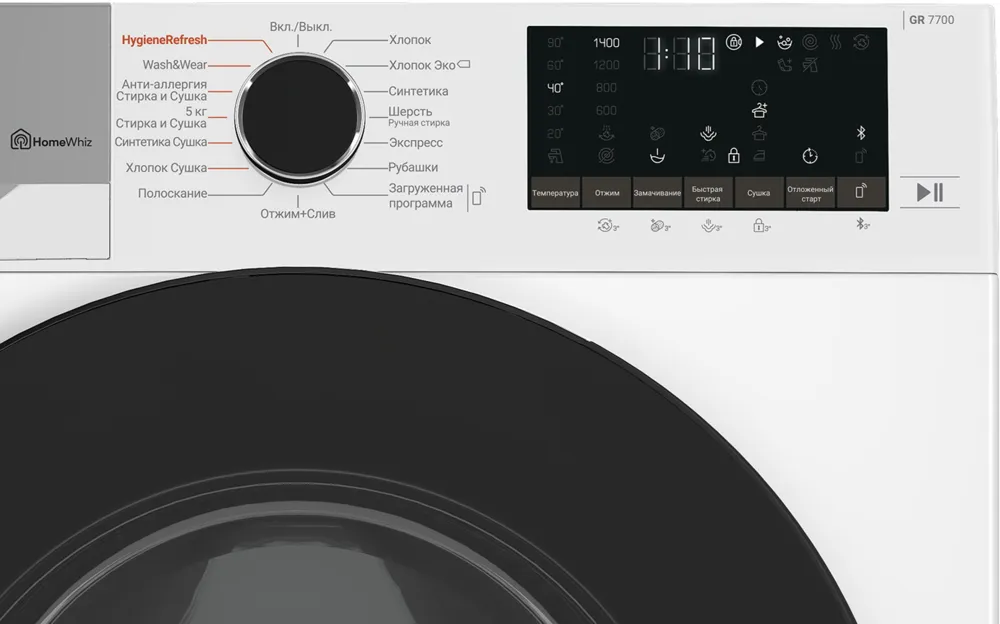Tap the quick wash waves hold icon
The image size is (1000, 624).
tap(707, 225)
